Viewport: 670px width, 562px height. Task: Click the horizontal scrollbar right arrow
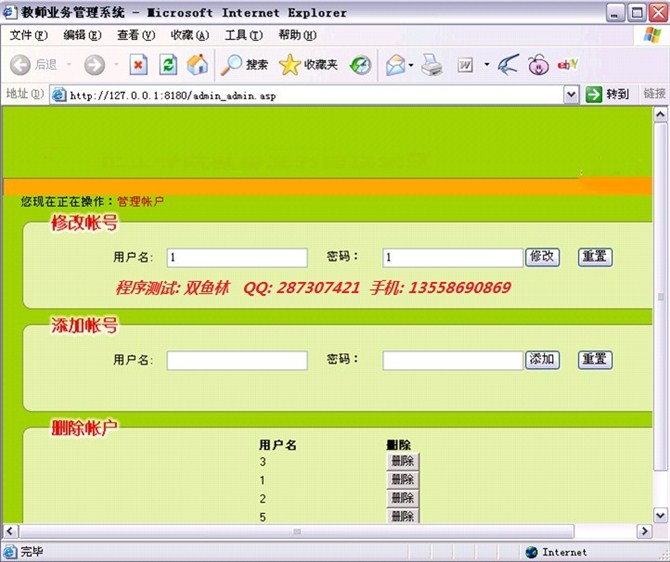(x=644, y=531)
